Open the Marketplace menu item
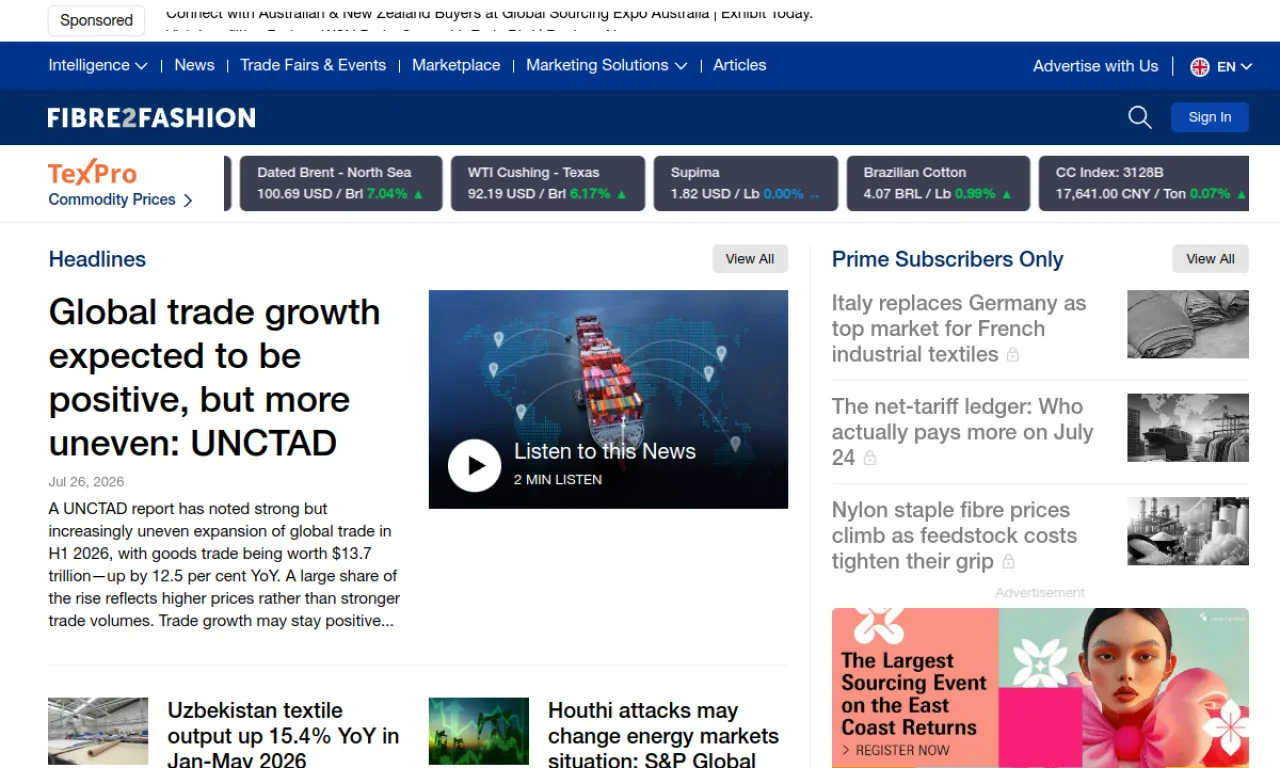This screenshot has height=768, width=1280. tap(456, 65)
